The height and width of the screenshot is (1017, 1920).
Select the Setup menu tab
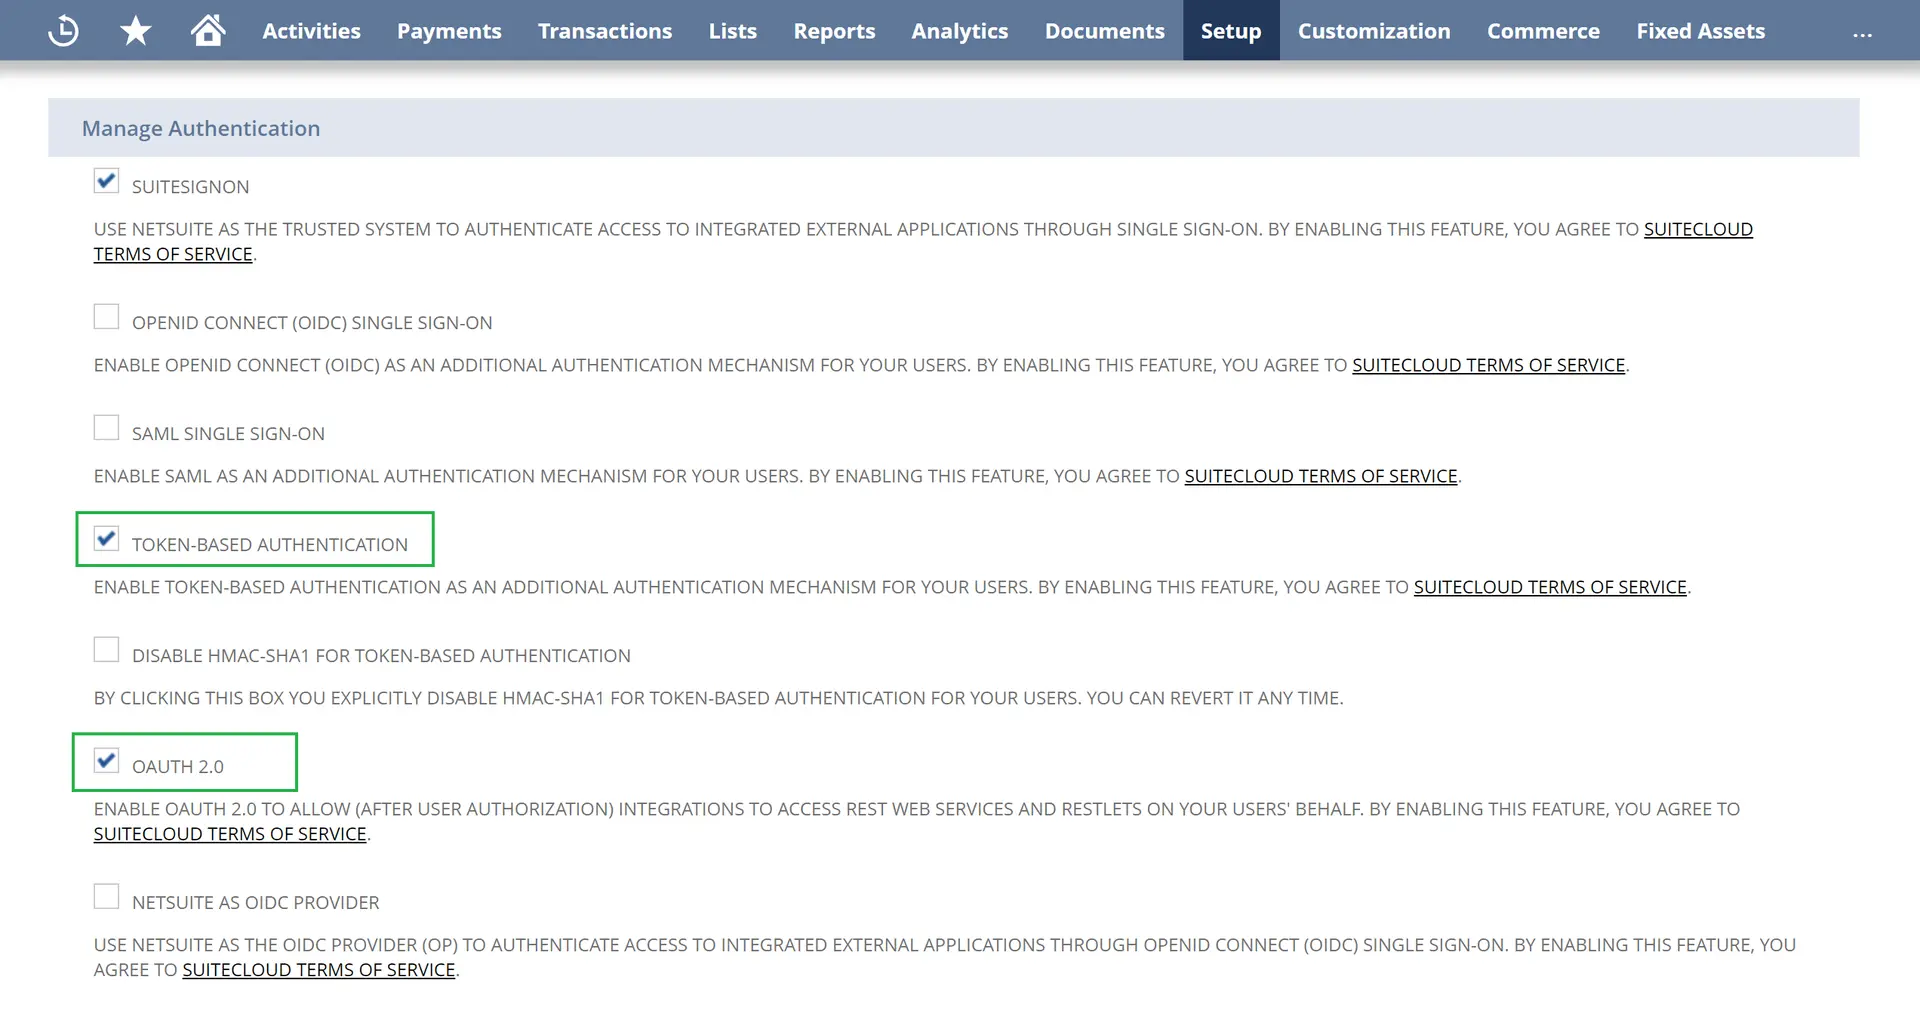click(1231, 31)
